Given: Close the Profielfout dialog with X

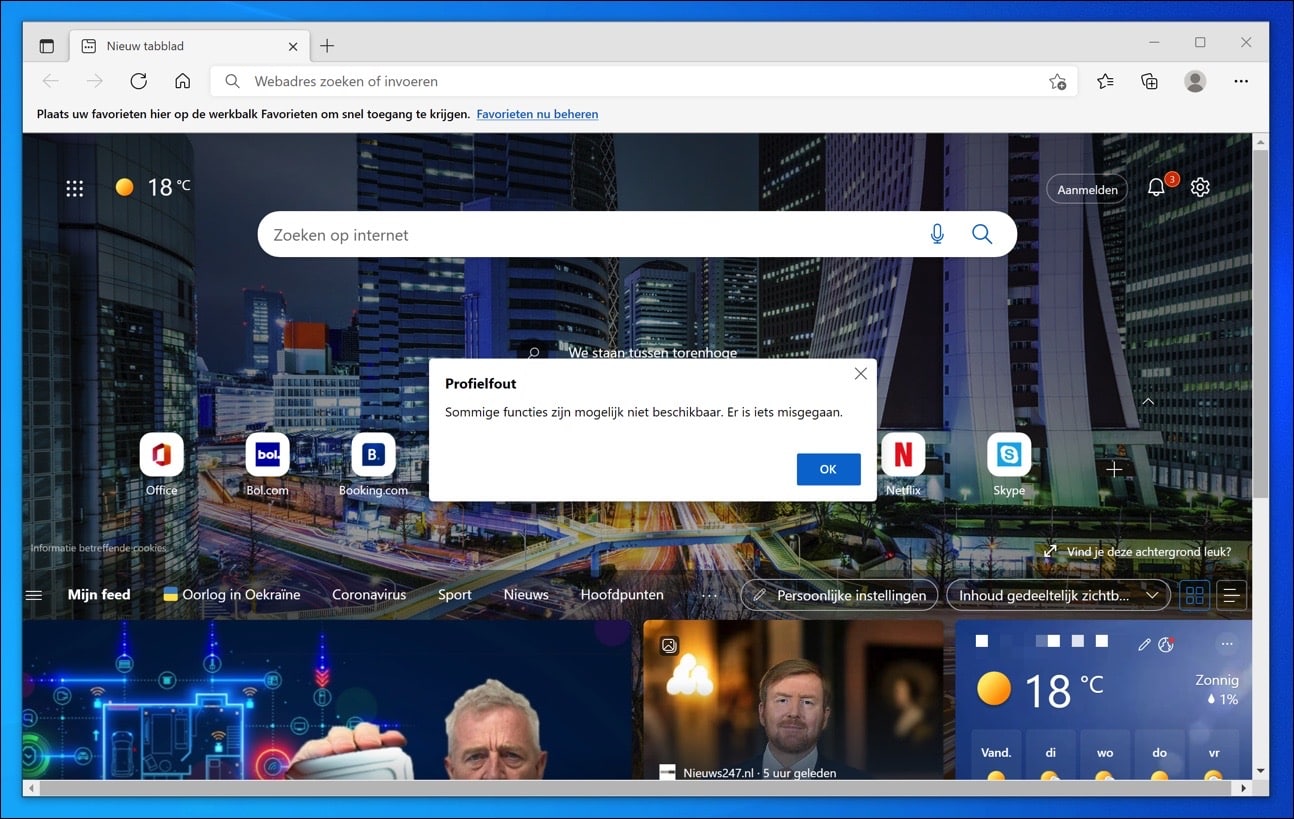Looking at the screenshot, I should click(x=860, y=374).
